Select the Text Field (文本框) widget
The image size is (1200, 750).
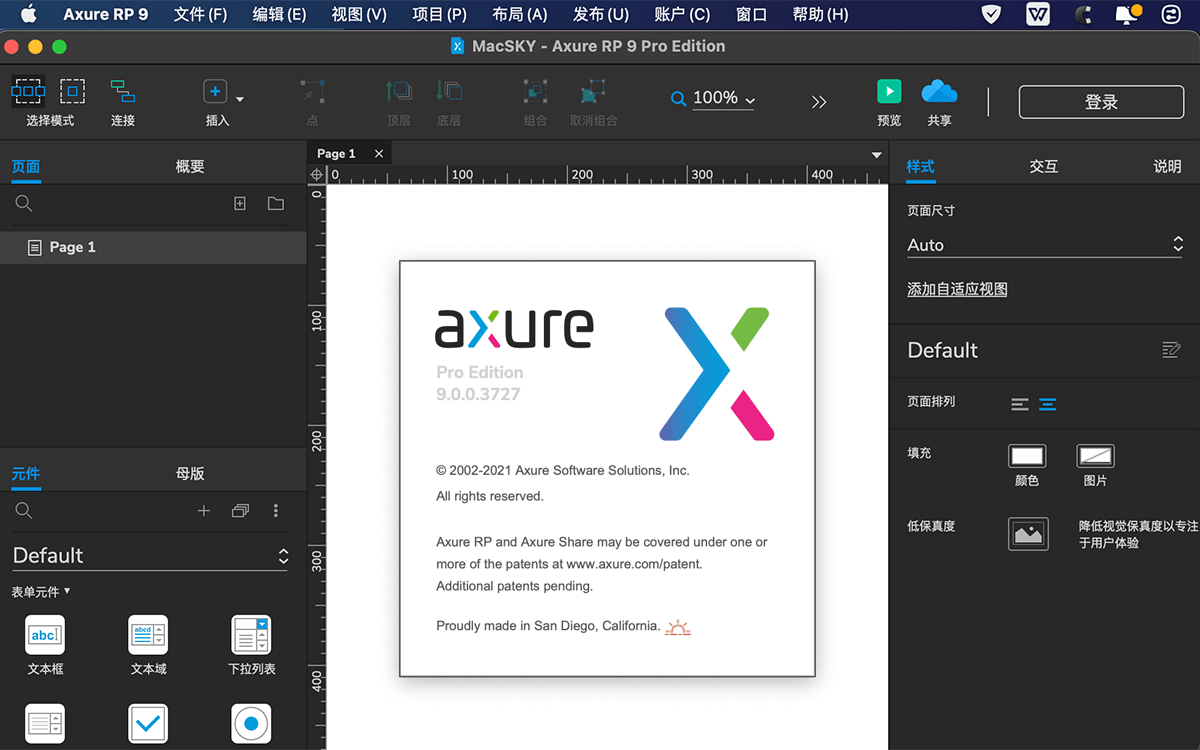pyautogui.click(x=45, y=635)
